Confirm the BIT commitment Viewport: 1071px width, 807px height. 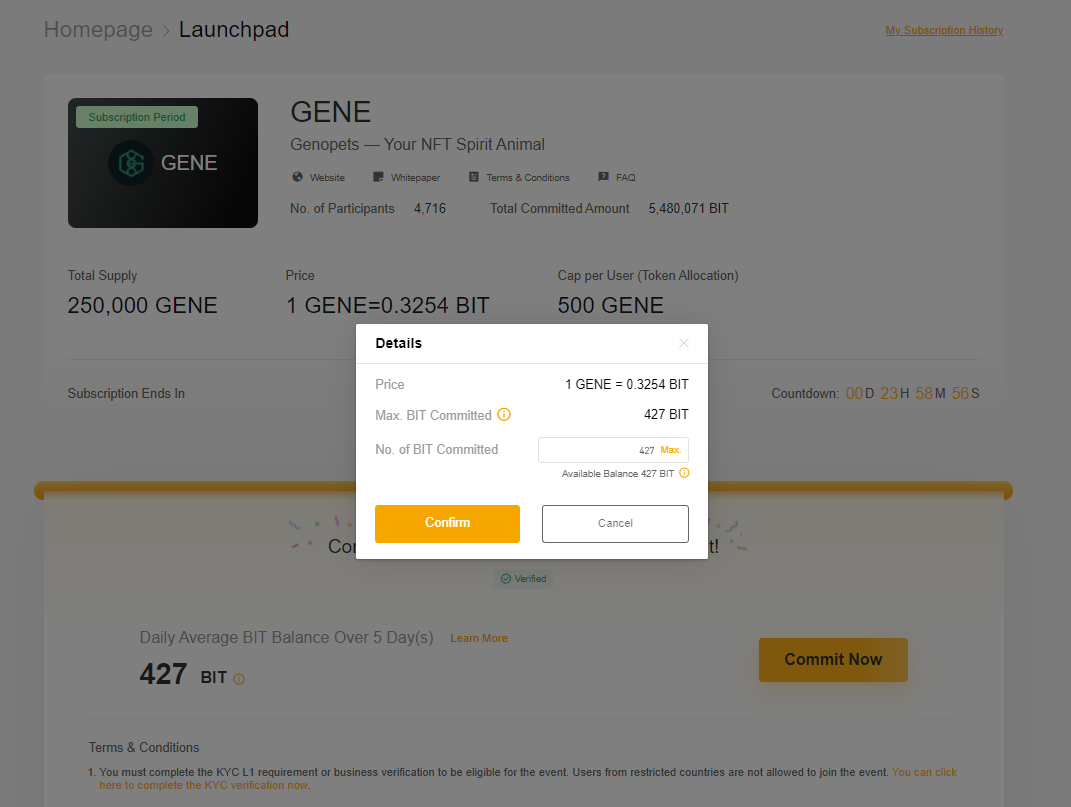pos(447,523)
